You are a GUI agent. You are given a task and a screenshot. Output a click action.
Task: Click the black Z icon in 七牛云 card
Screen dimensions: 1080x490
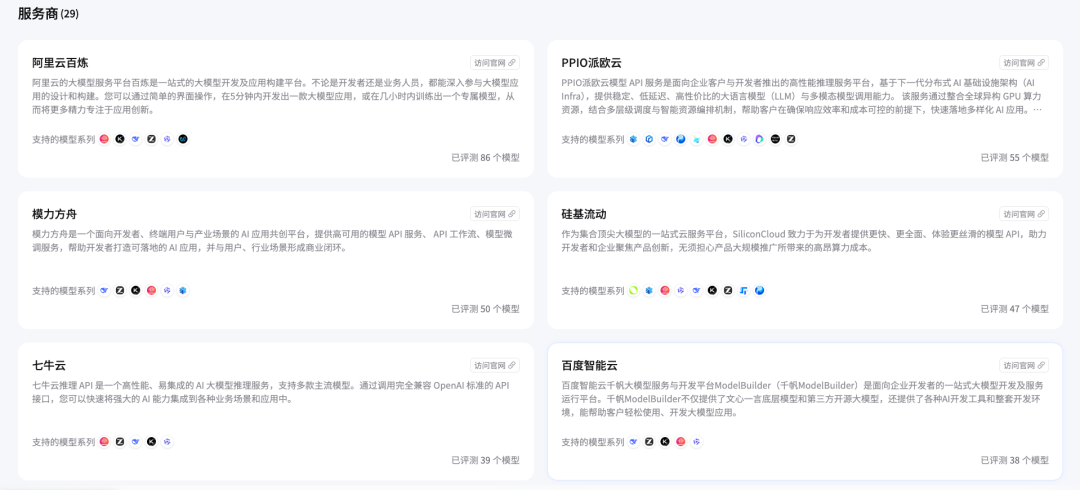tap(120, 442)
